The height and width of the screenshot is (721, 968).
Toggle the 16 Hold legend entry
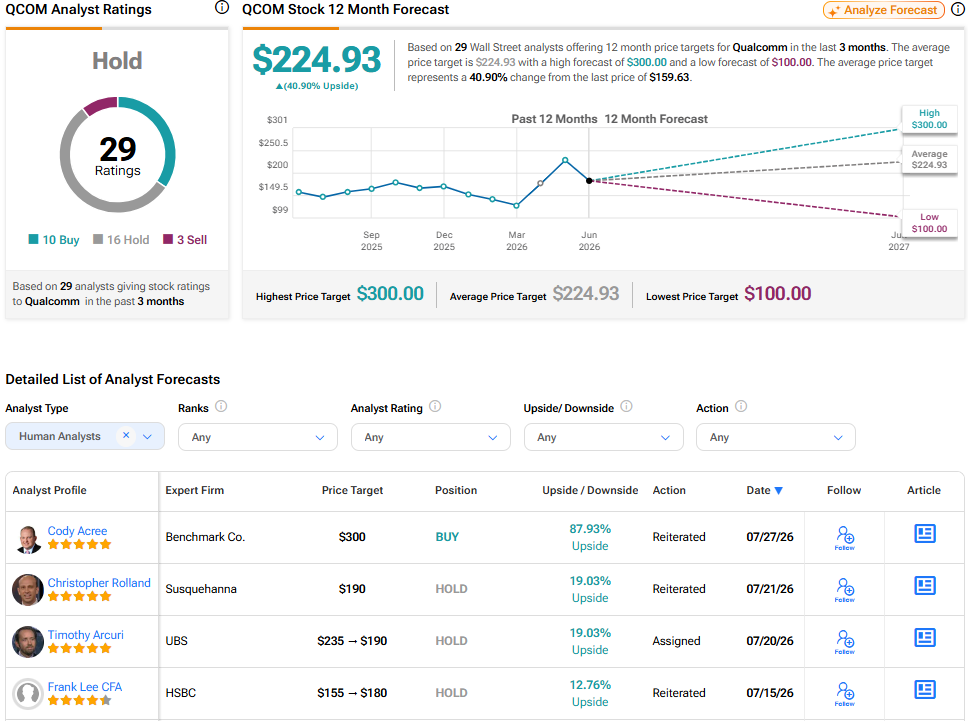pyautogui.click(x=121, y=240)
